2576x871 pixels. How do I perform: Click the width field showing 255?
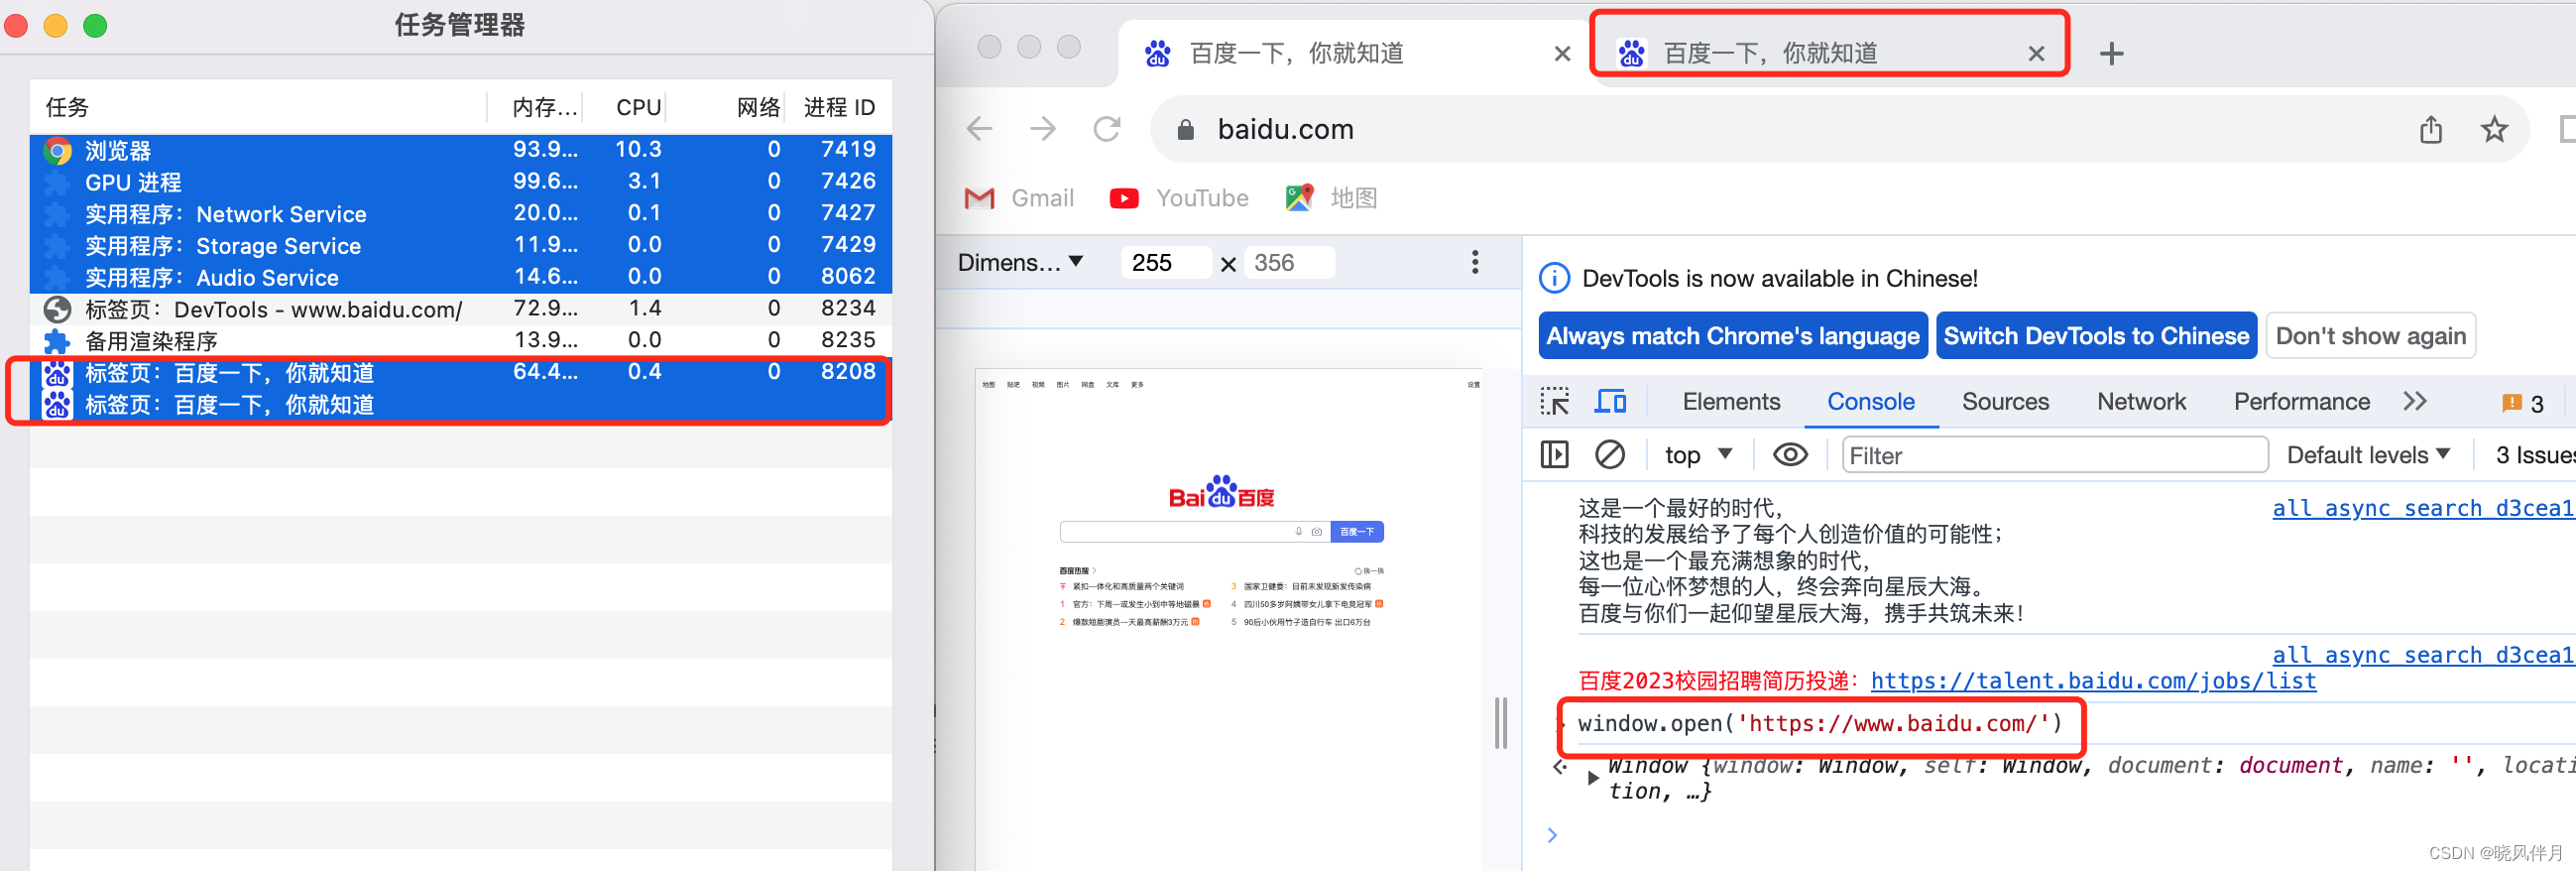click(1166, 263)
